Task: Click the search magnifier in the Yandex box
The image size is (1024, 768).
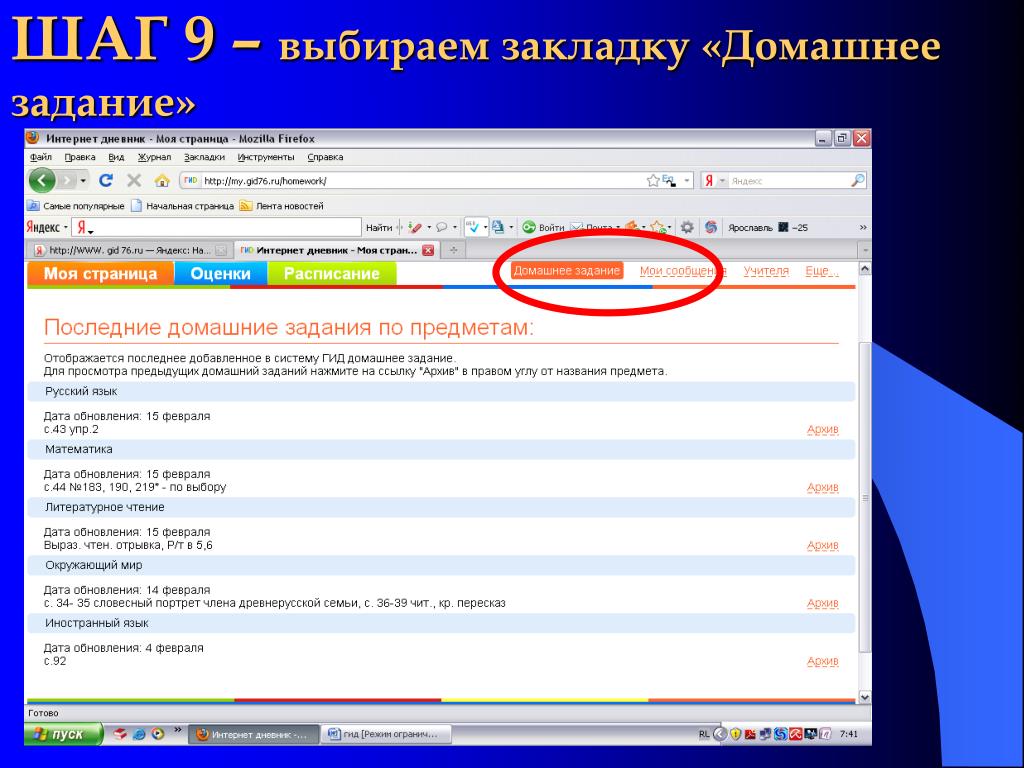Action: point(858,180)
